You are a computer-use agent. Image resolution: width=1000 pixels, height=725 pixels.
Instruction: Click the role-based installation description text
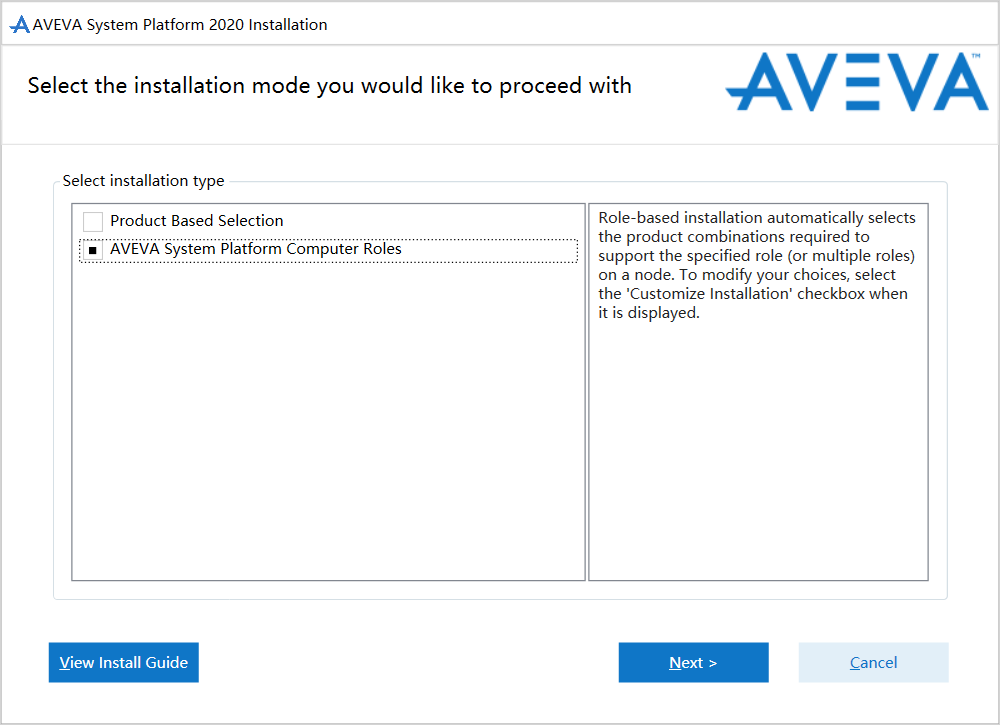pos(757,265)
